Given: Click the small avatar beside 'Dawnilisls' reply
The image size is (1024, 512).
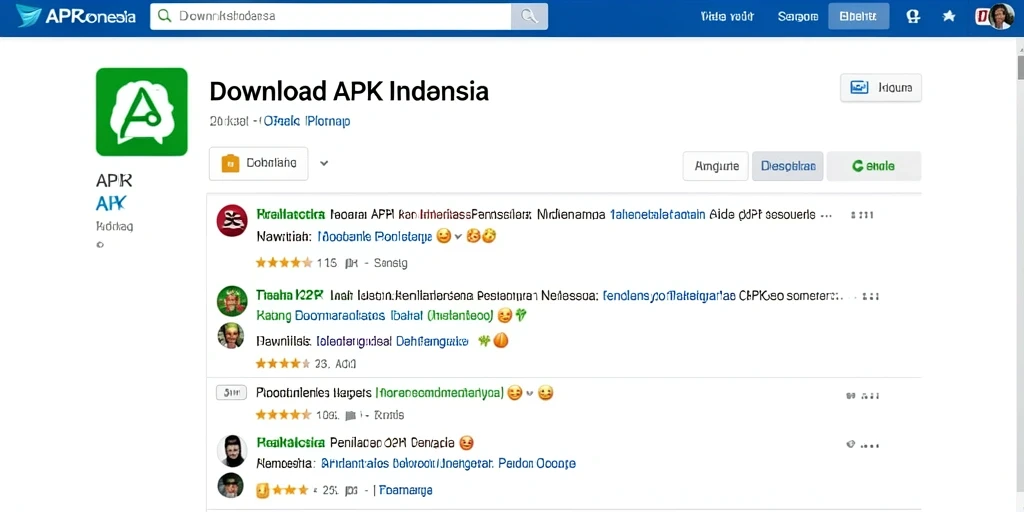Looking at the screenshot, I should 231,336.
